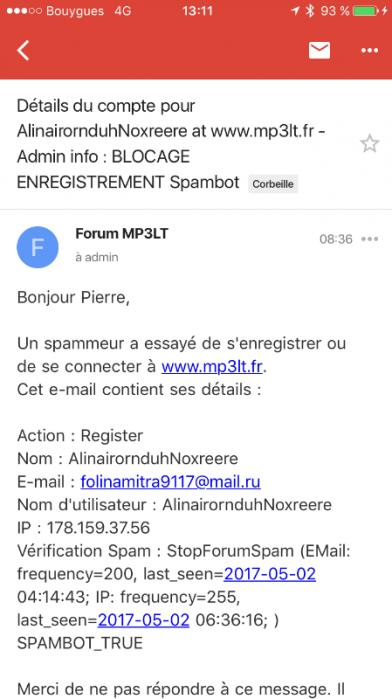Expand recipient details at 'à admin'
The width and height of the screenshot is (392, 699).
(x=97, y=257)
